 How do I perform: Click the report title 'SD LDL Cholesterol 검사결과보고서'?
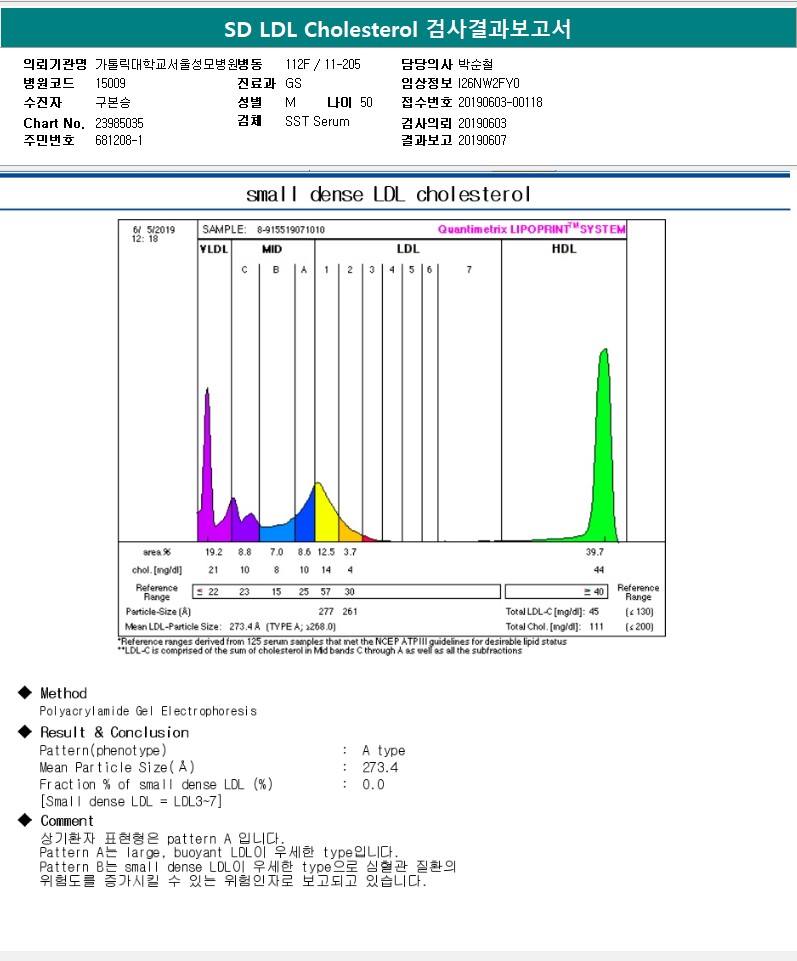(x=397, y=29)
